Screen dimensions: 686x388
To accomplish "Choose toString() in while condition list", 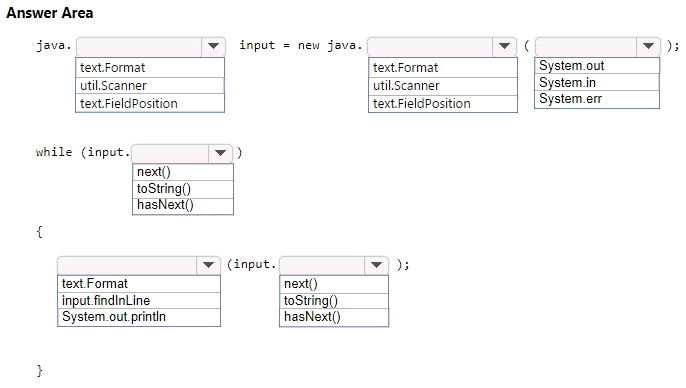I will point(183,189).
